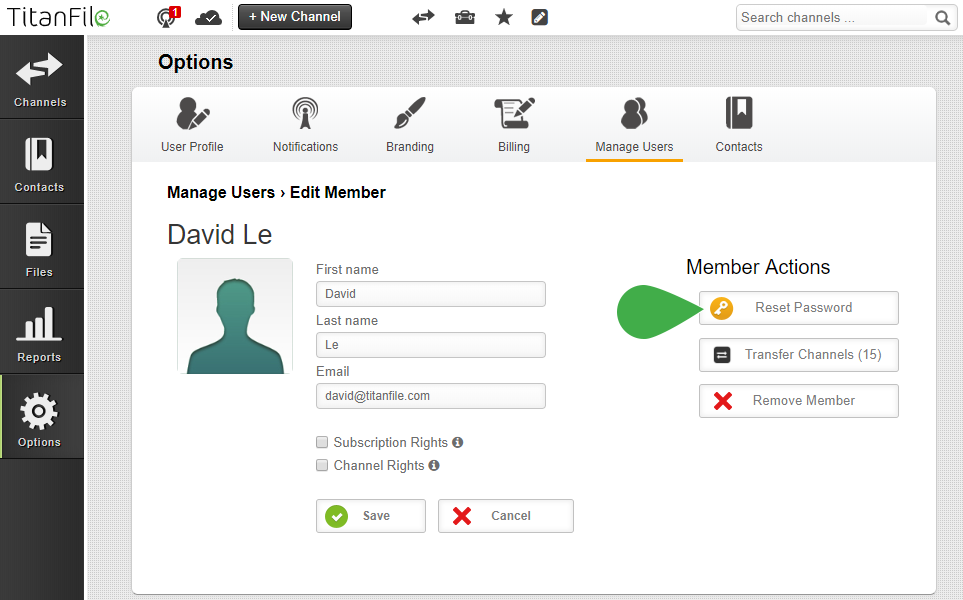
Task: Click the cloud icon in top bar
Action: coord(208,17)
